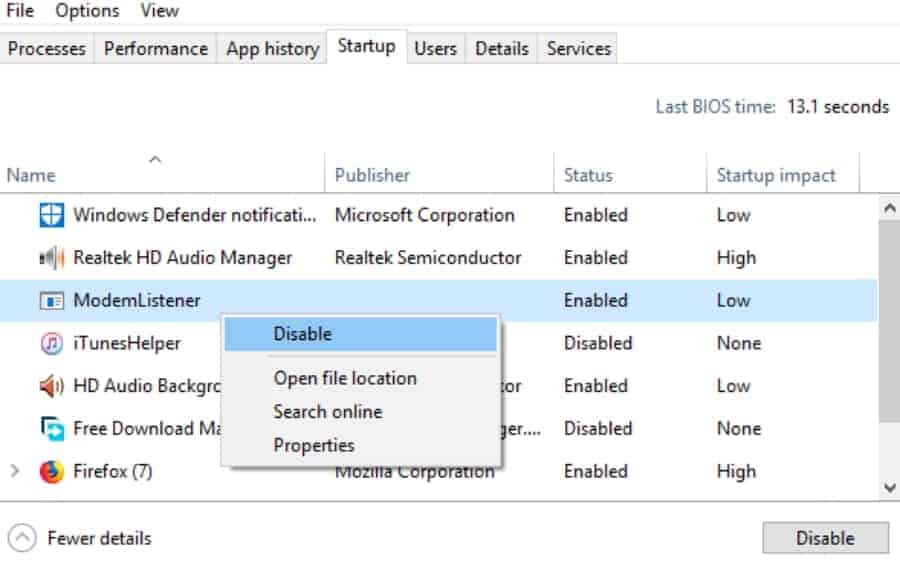
Task: Click None impact in Free Download Manager row
Action: click(739, 428)
